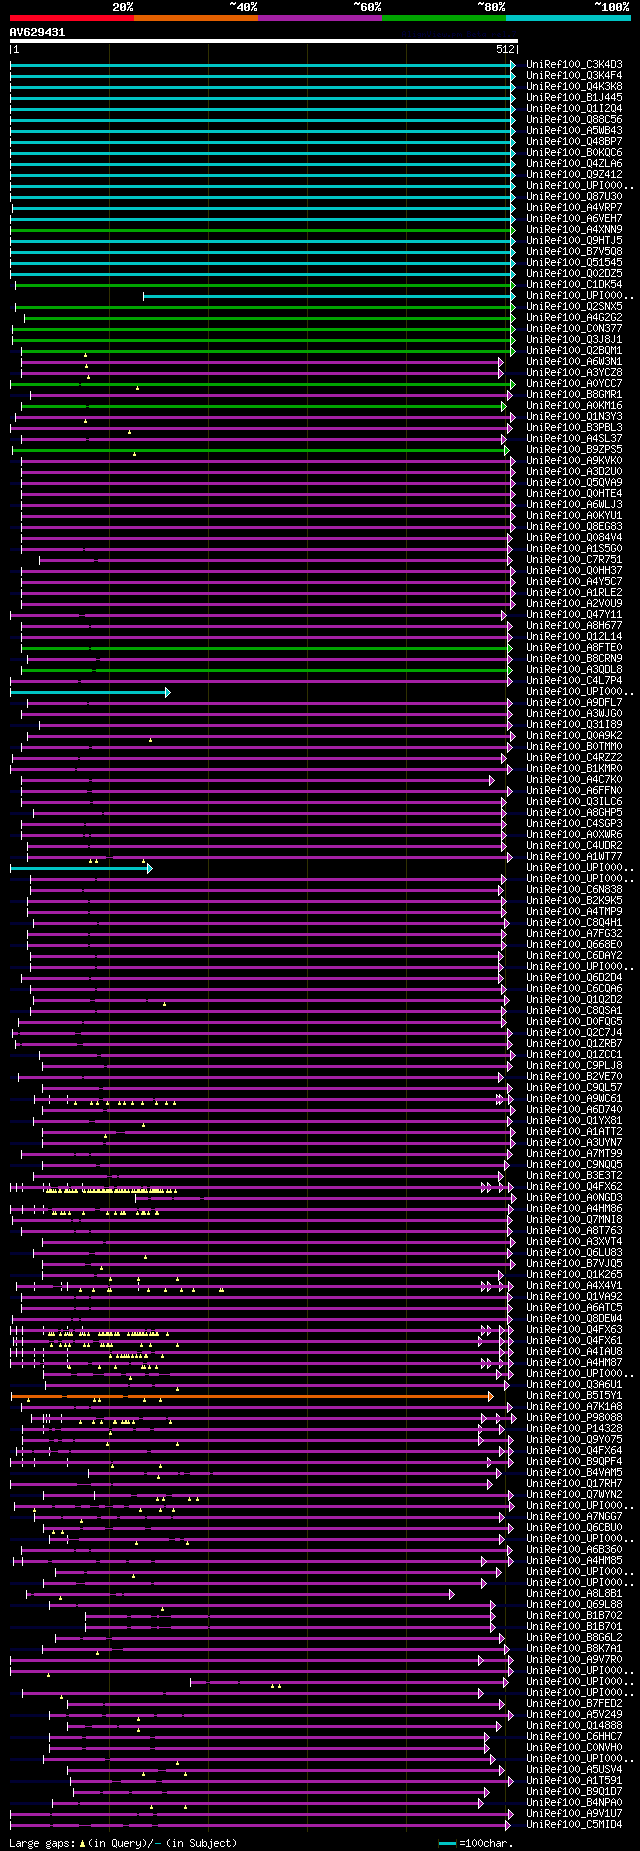Select label UniRef100_C4L7P4
Image resolution: width=640 pixels, height=1851 pixels.
tap(574, 681)
